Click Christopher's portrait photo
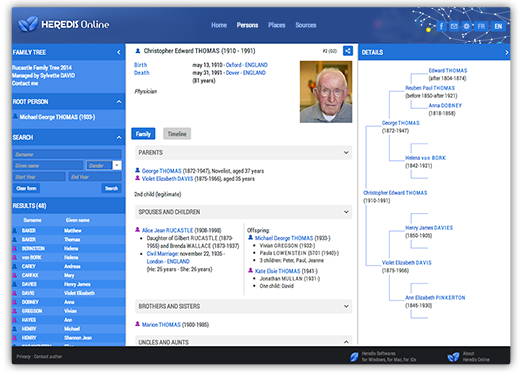 tap(326, 92)
